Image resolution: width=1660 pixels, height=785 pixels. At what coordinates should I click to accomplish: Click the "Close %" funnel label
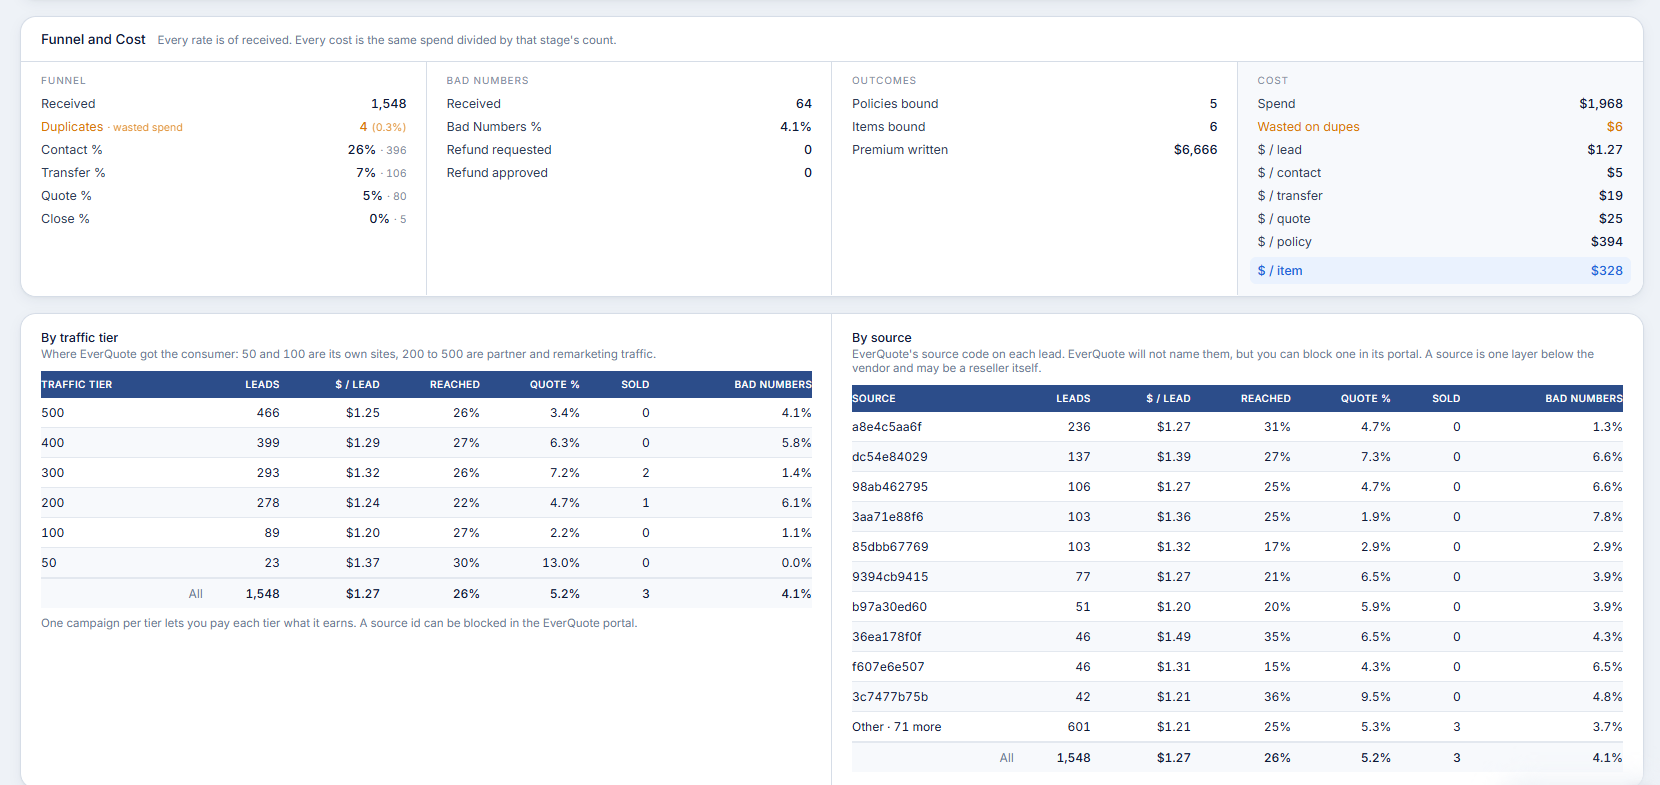click(x=65, y=219)
